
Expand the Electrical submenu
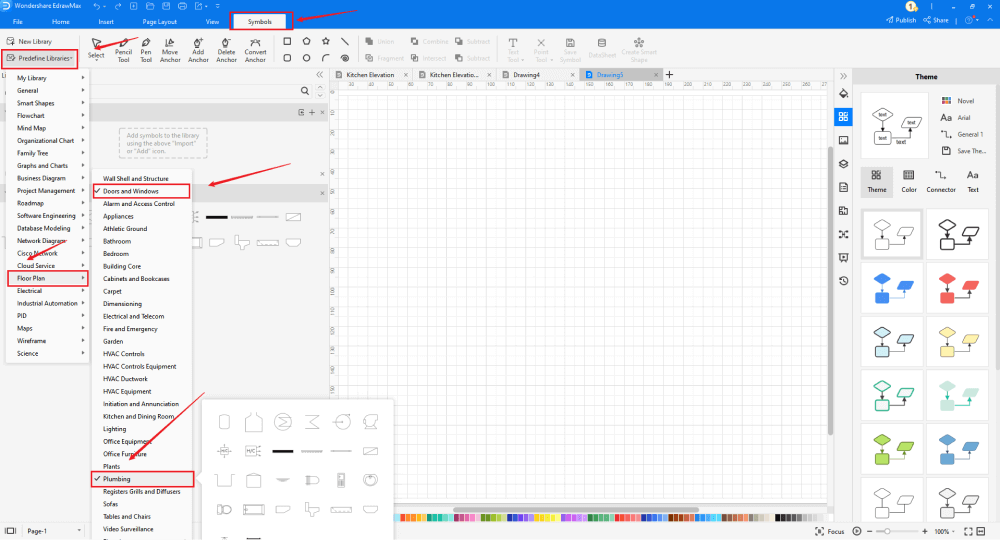click(x=30, y=291)
